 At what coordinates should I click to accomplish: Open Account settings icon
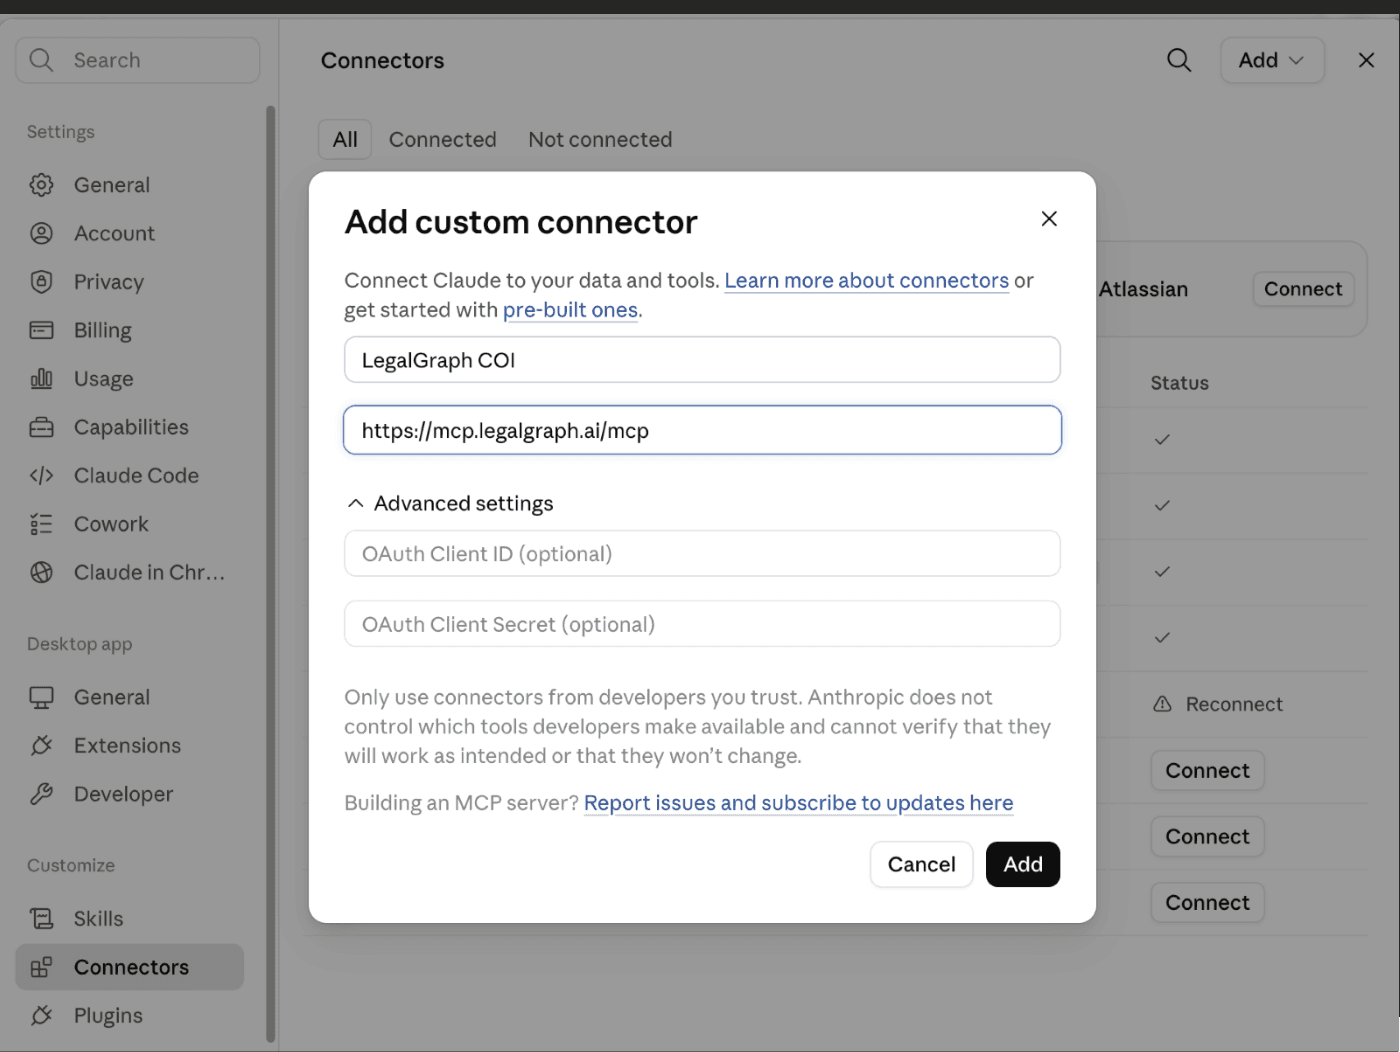(x=41, y=233)
